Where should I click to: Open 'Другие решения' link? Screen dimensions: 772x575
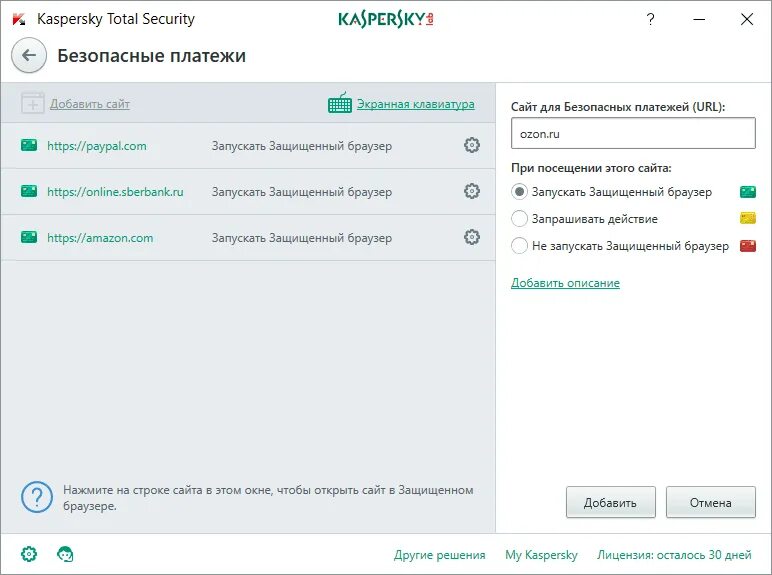coord(440,555)
